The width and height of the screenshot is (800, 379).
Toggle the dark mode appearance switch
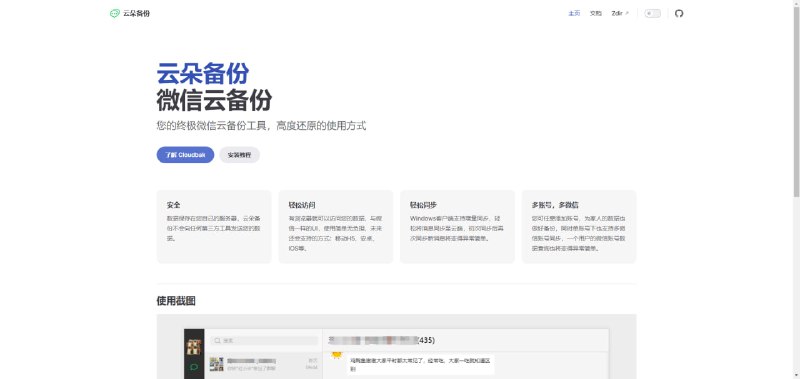652,13
